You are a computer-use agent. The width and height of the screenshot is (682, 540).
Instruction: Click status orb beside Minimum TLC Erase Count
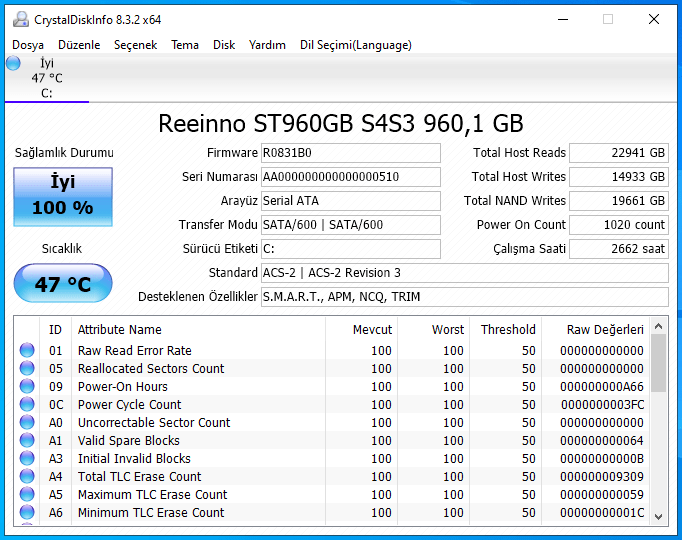coord(27,513)
